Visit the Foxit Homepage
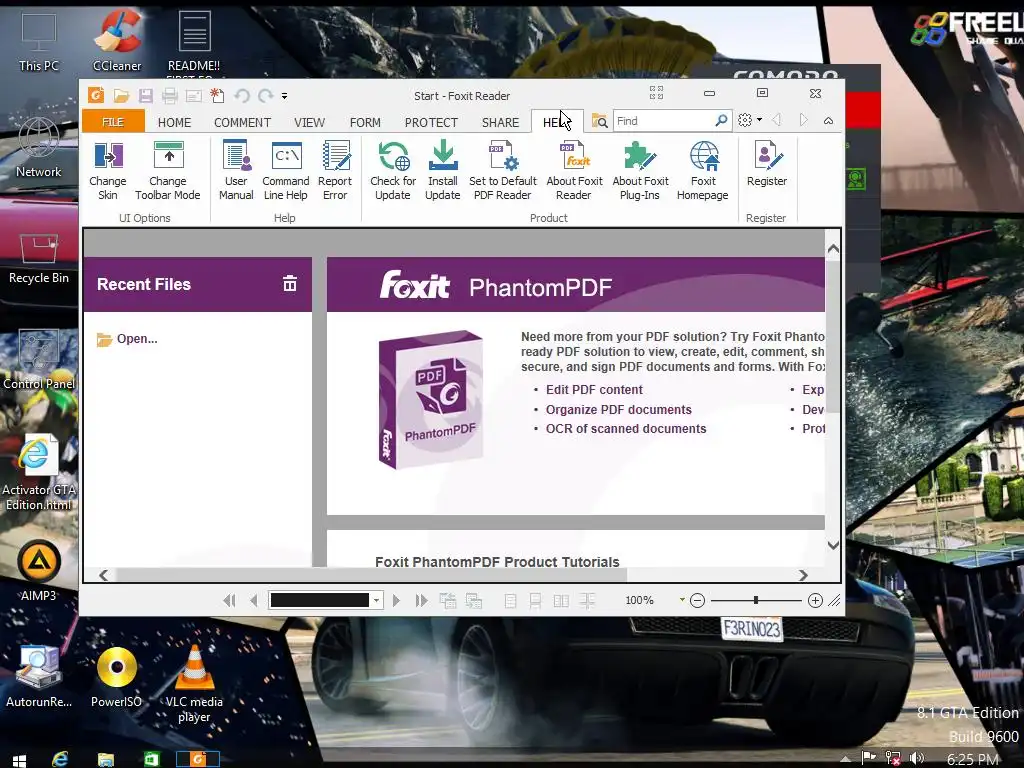This screenshot has width=1024, height=768. coord(703,171)
